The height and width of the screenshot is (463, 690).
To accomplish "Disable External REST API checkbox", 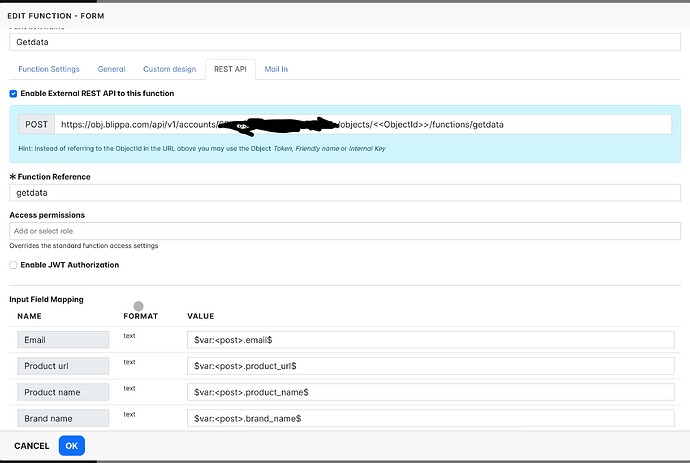I will [x=13, y=93].
